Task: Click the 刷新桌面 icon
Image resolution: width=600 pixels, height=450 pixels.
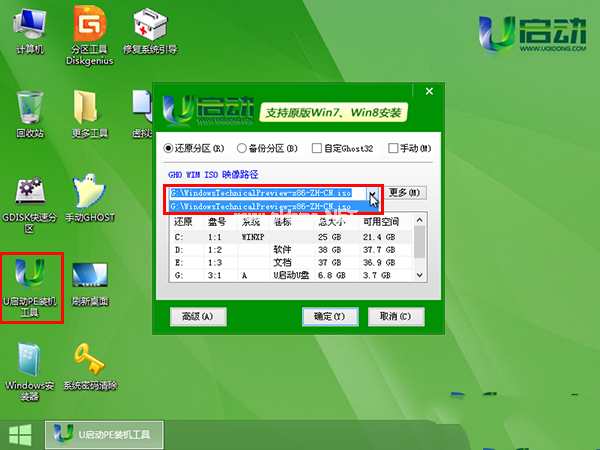Action: point(90,282)
